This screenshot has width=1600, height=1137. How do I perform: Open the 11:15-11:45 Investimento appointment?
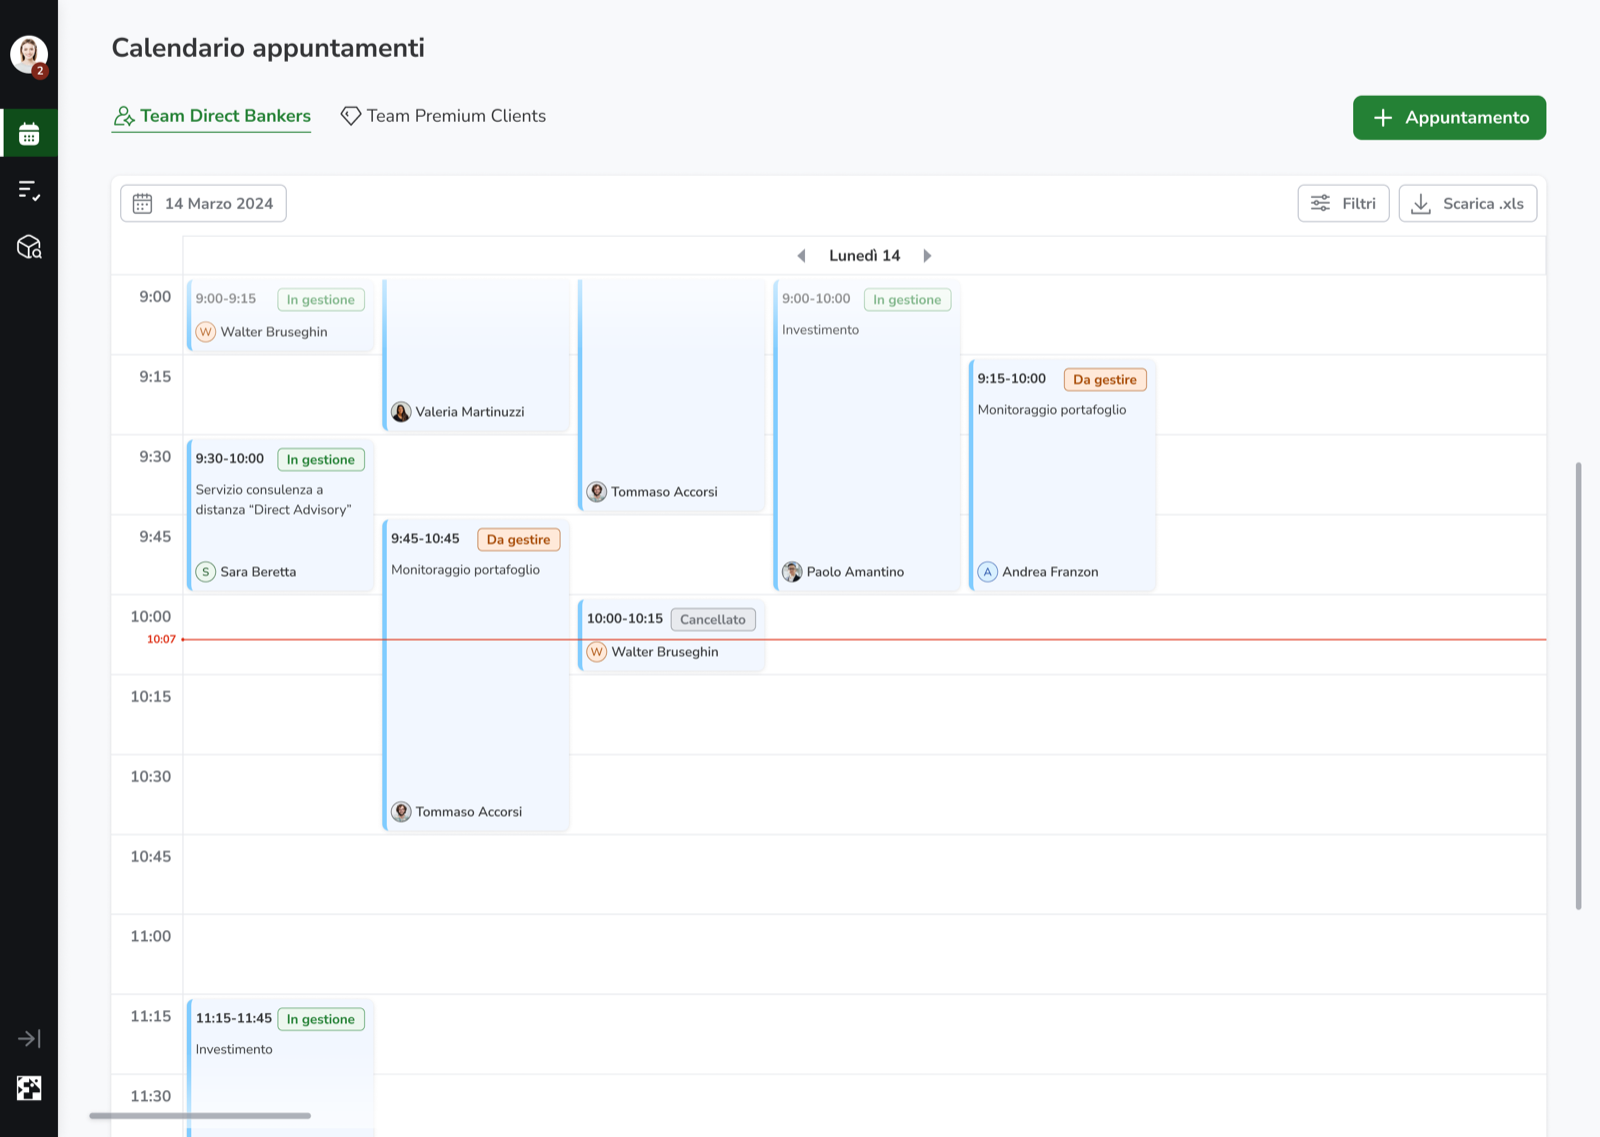[x=281, y=1068]
